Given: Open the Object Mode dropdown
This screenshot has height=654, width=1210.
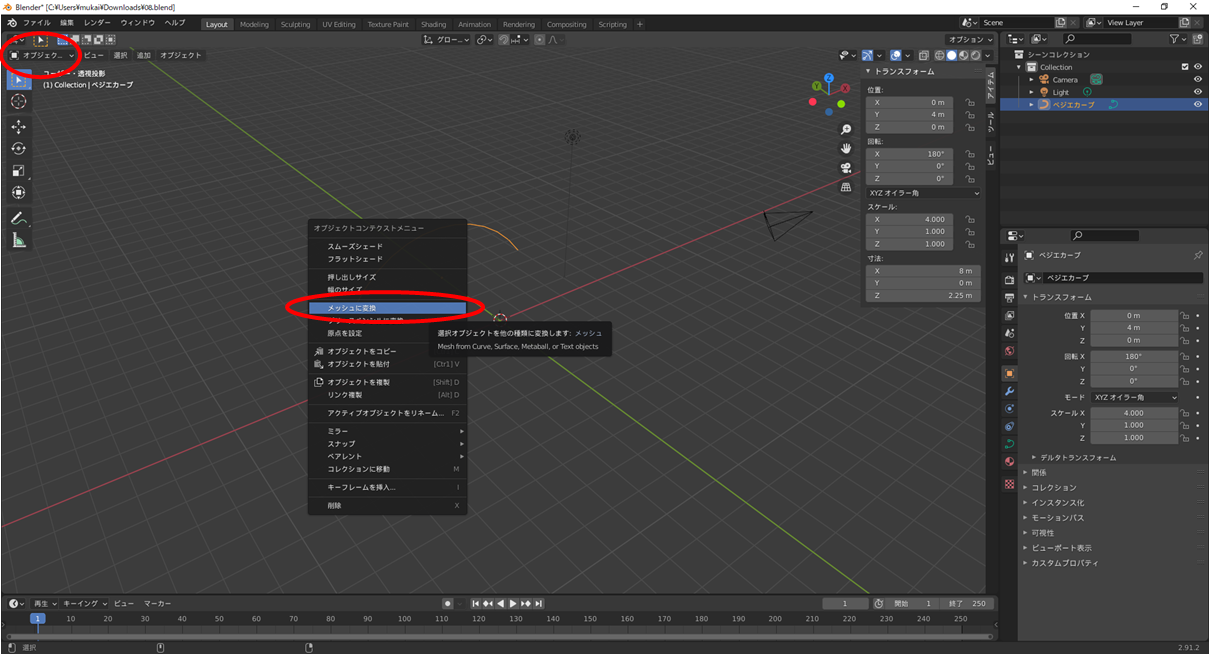Looking at the screenshot, I should [x=41, y=55].
